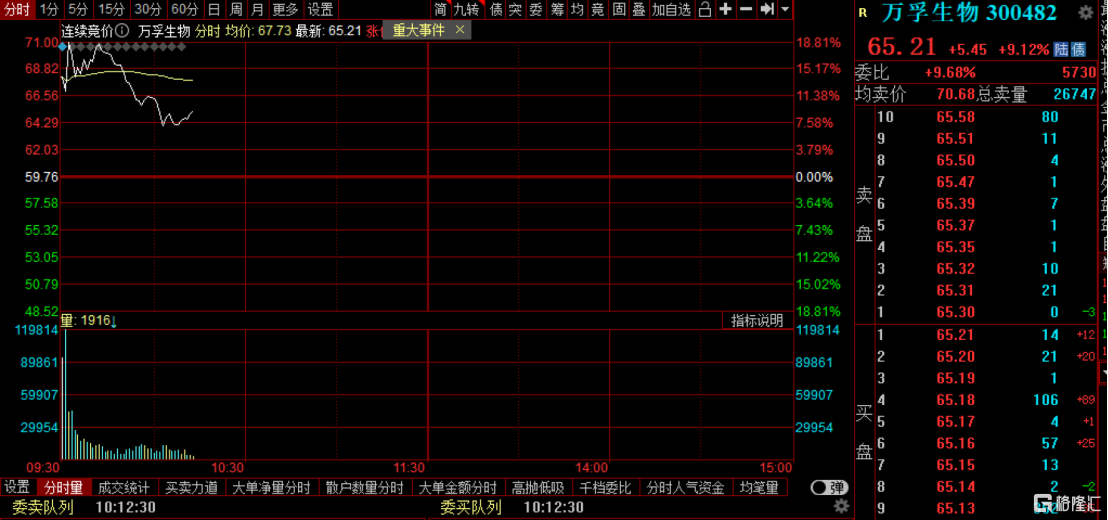Open the weekly 周 K-line chart
The height and width of the screenshot is (520, 1108).
pos(236,9)
